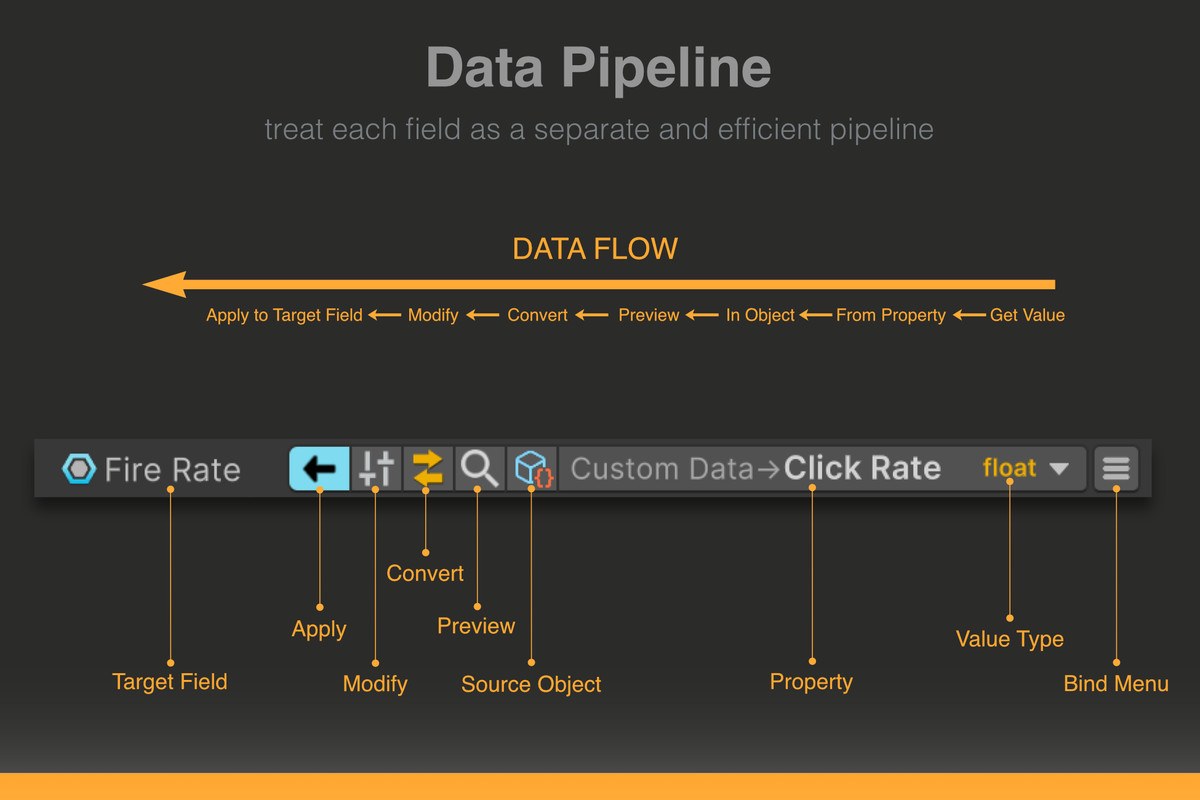The height and width of the screenshot is (800, 1200).
Task: Expand the float value type dropdown arrow
Action: click(x=1059, y=468)
